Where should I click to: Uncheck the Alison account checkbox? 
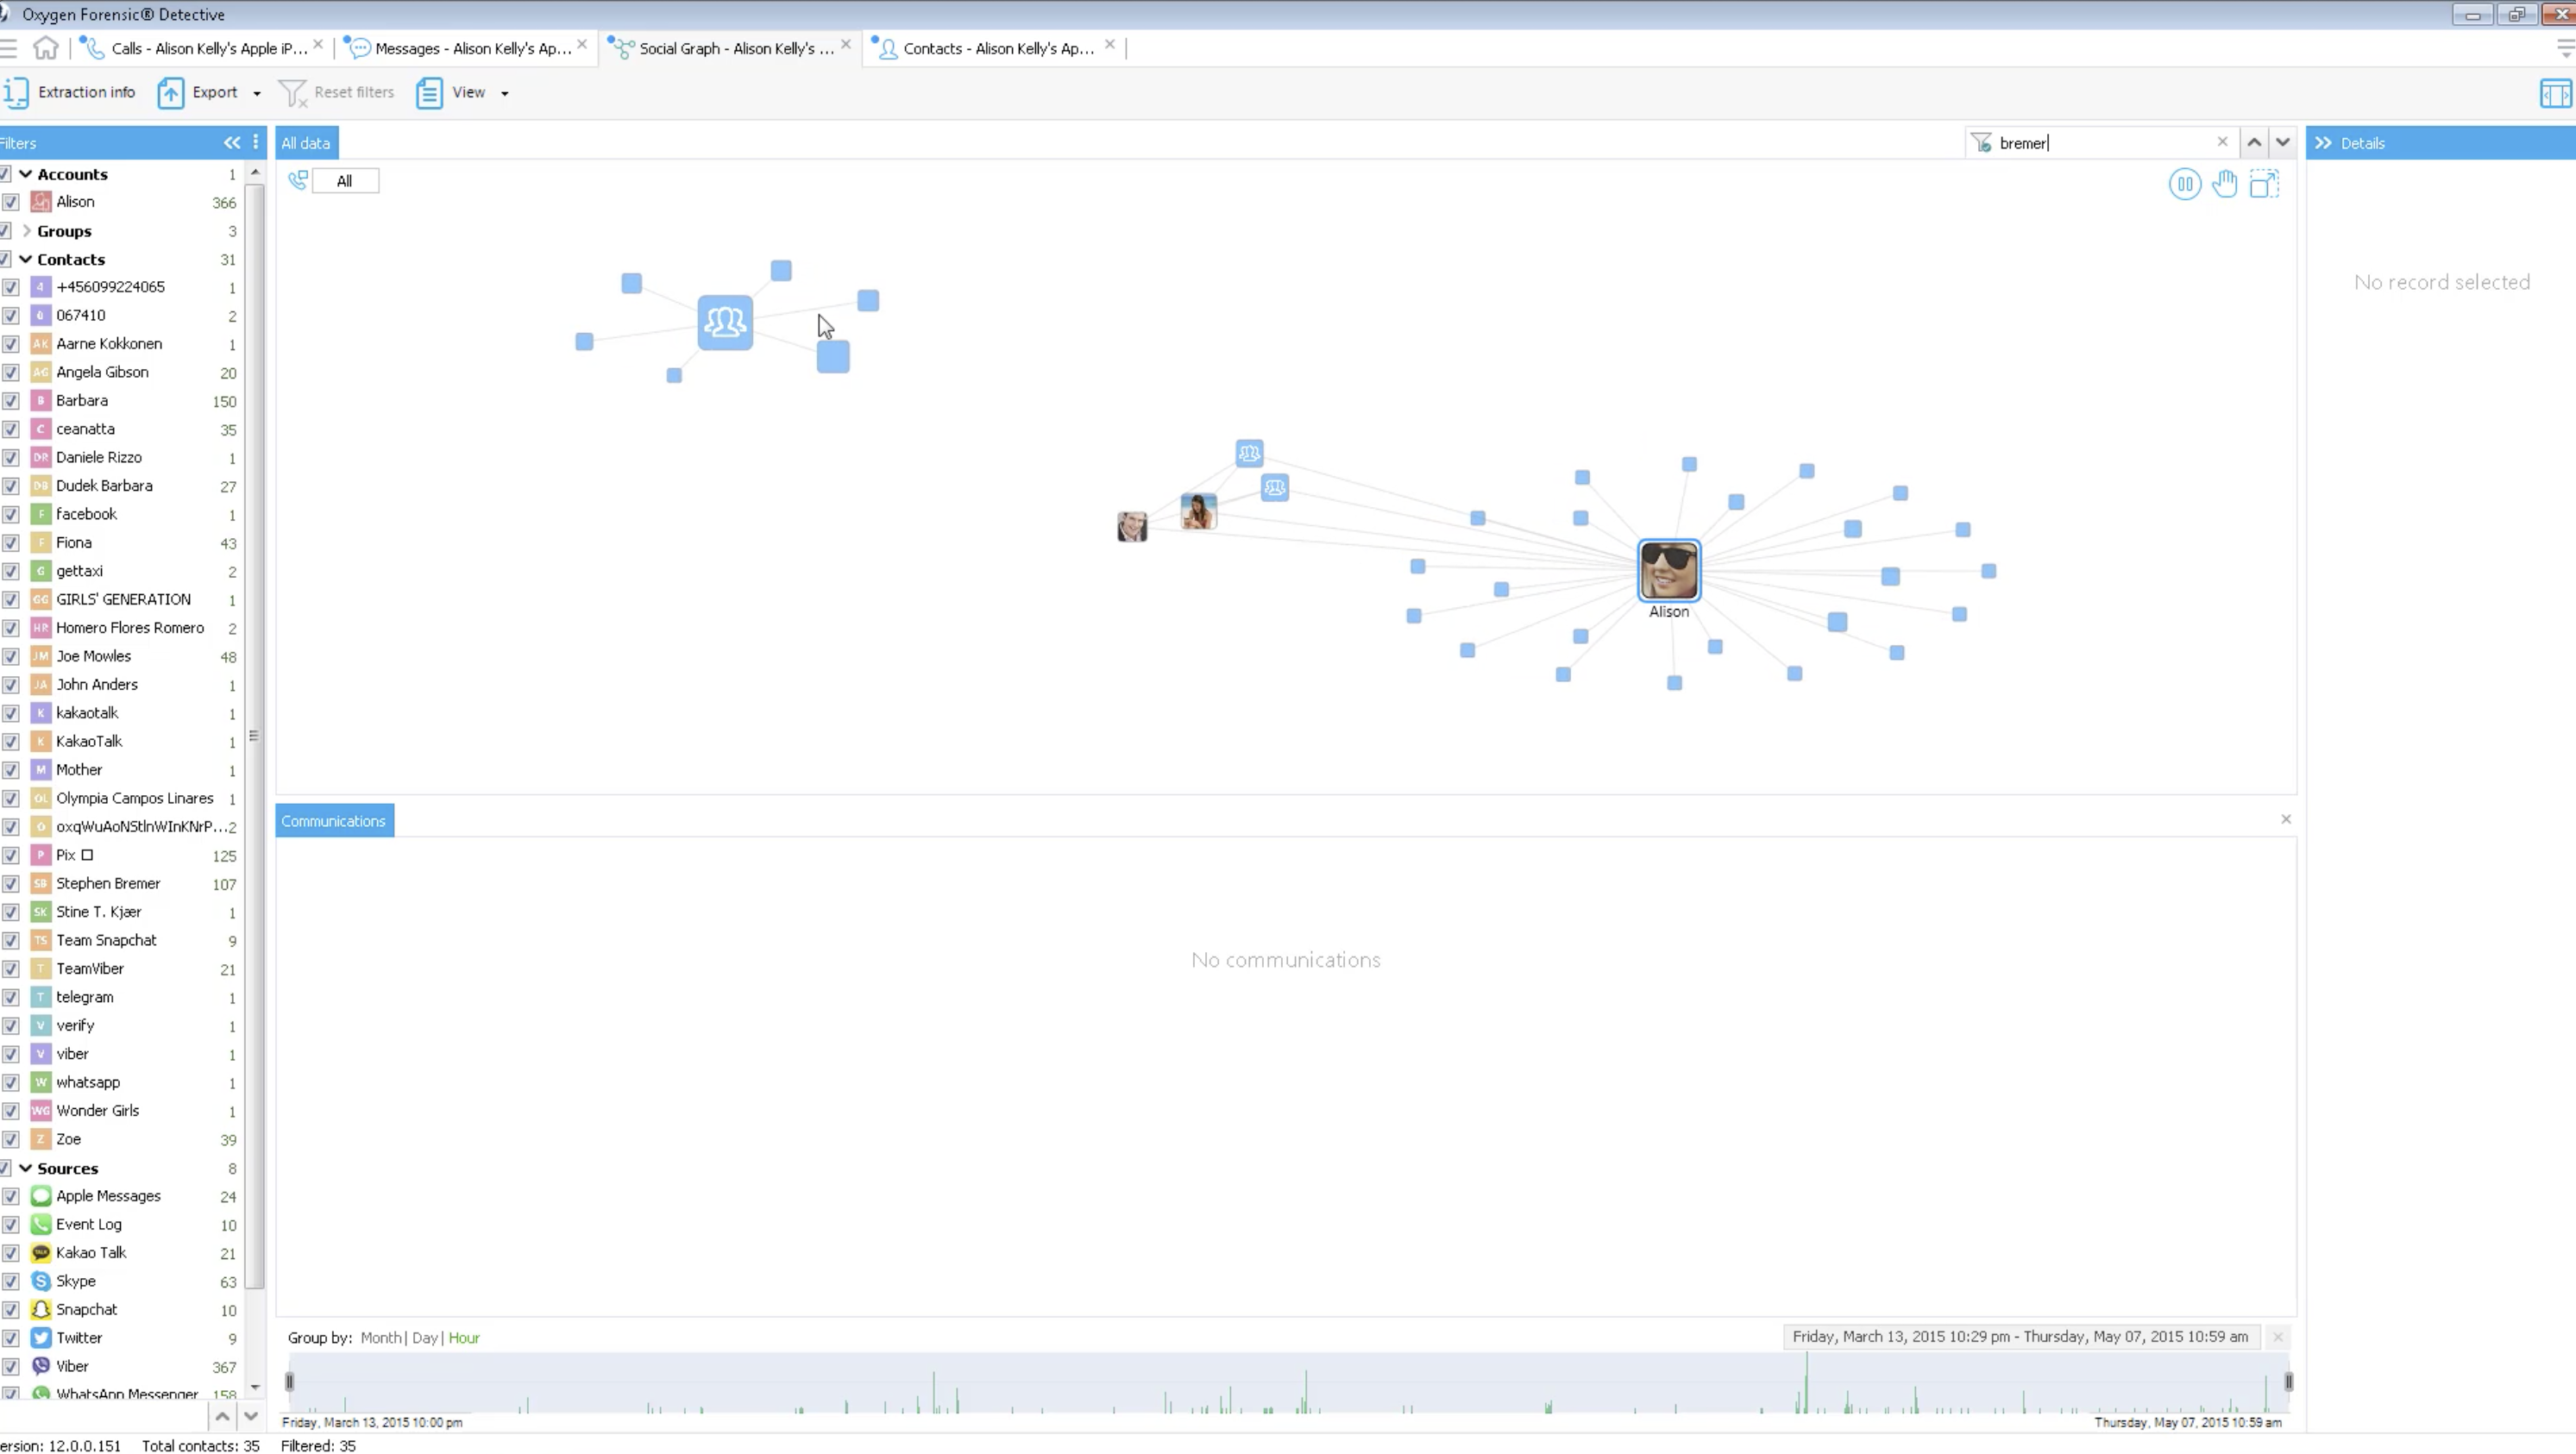click(x=11, y=202)
